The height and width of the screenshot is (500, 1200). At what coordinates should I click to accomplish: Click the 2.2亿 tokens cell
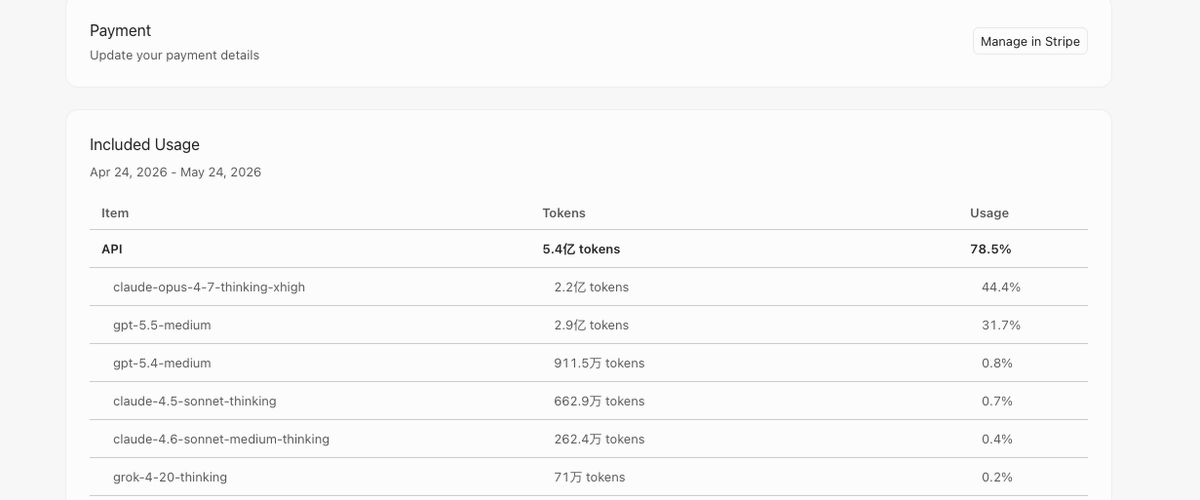(x=592, y=287)
